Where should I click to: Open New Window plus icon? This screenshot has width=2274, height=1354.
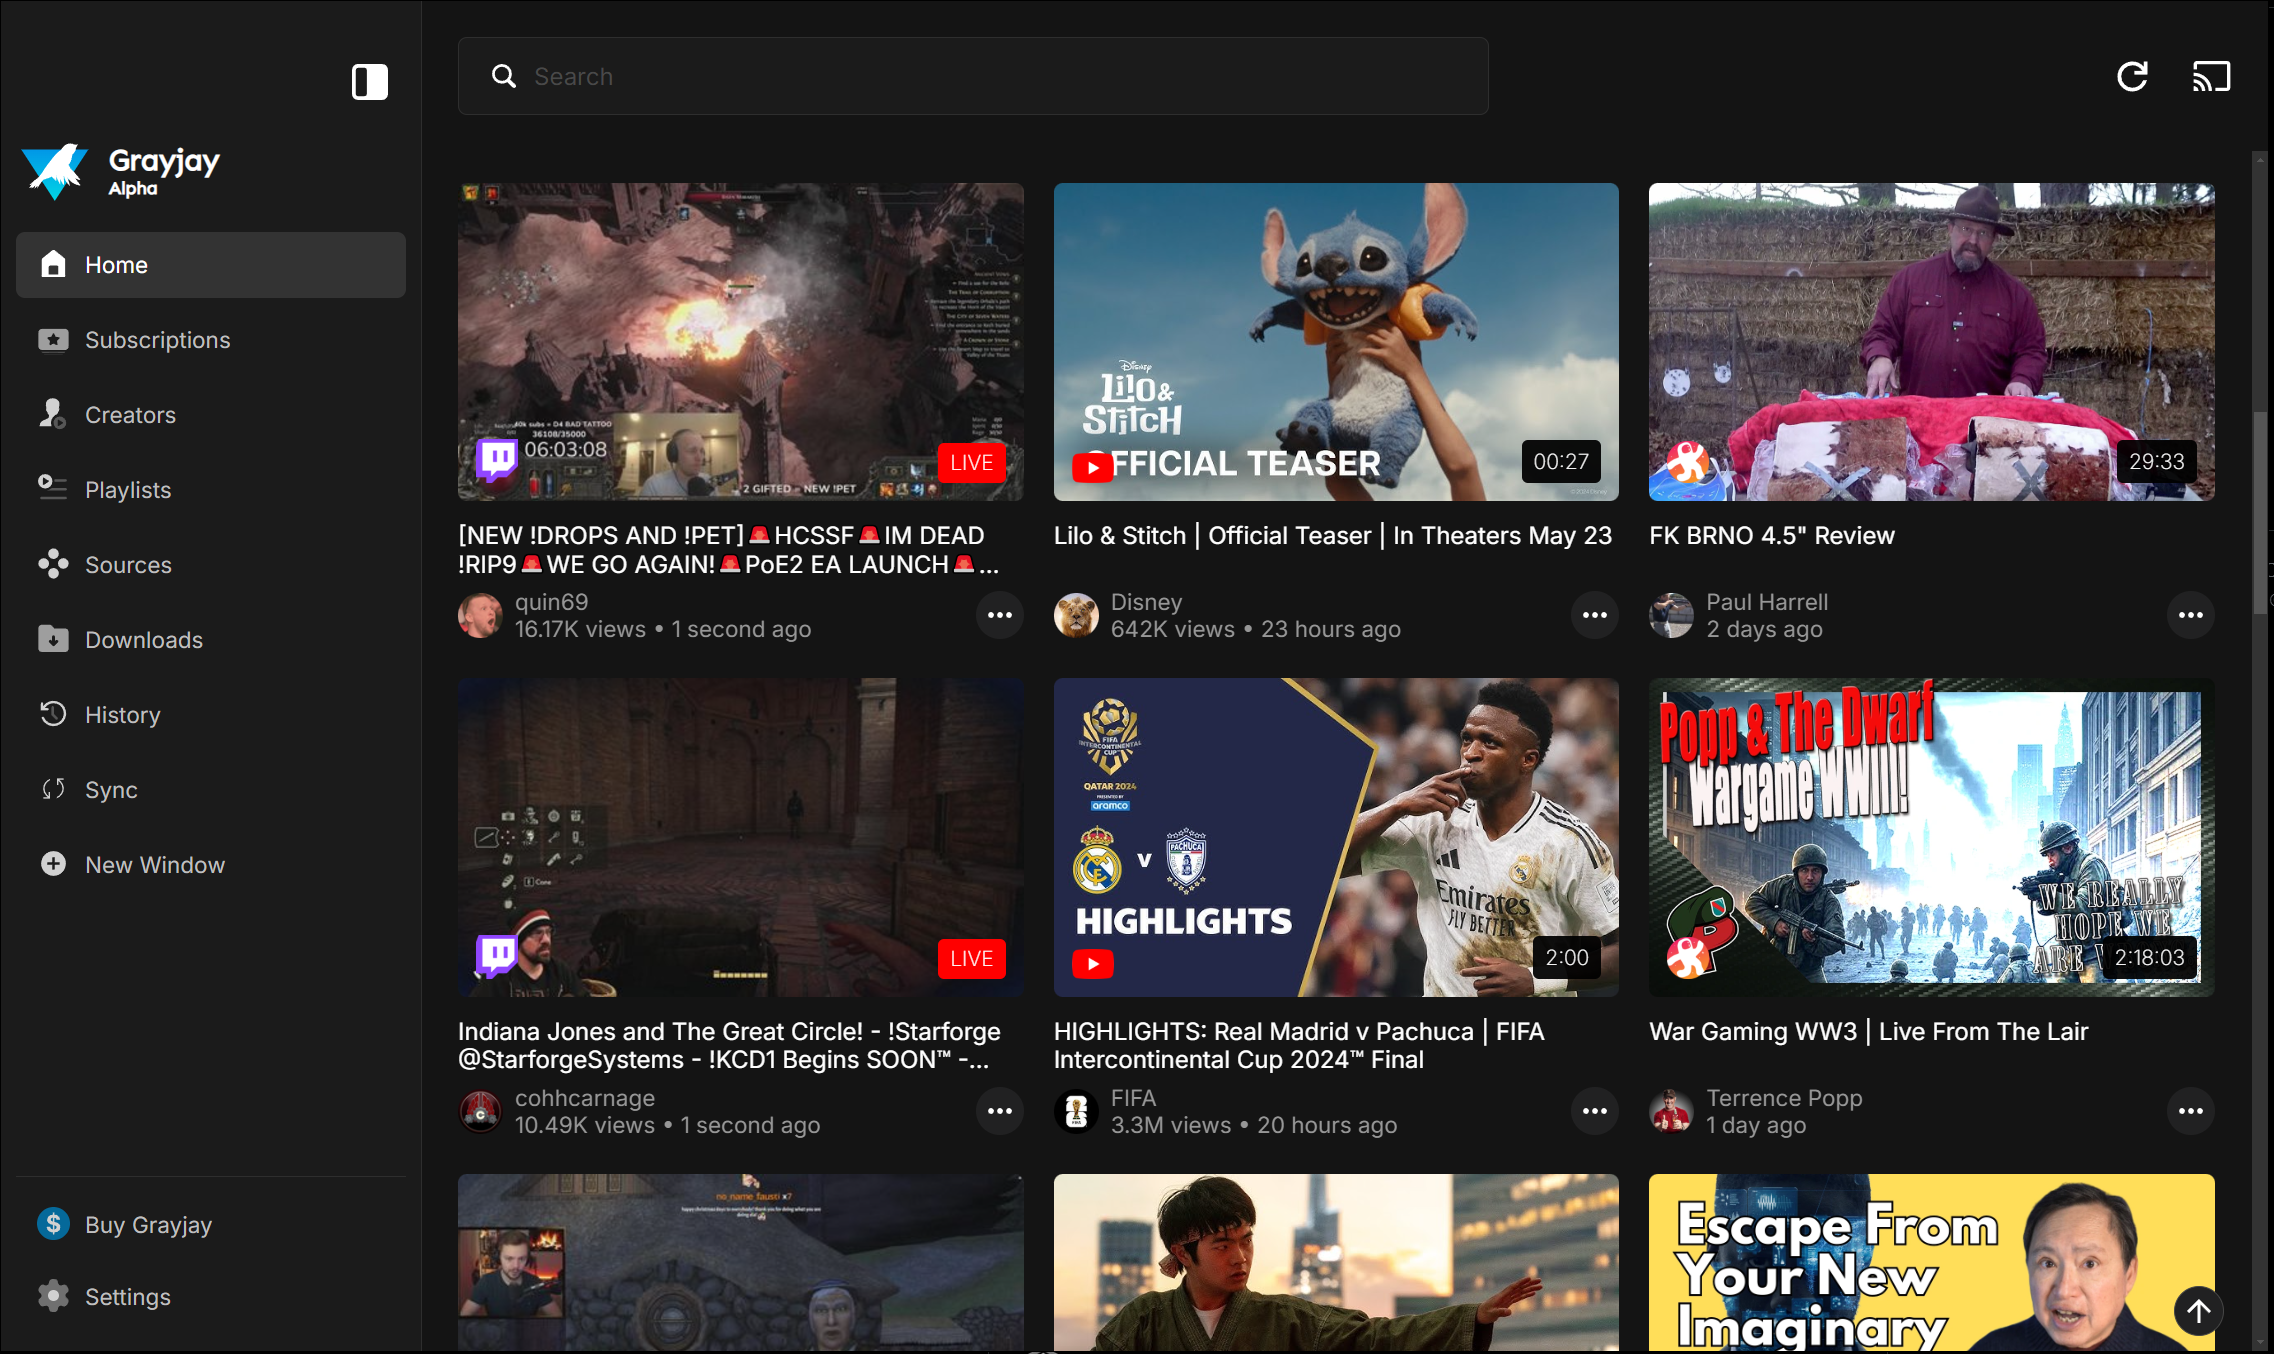(53, 864)
